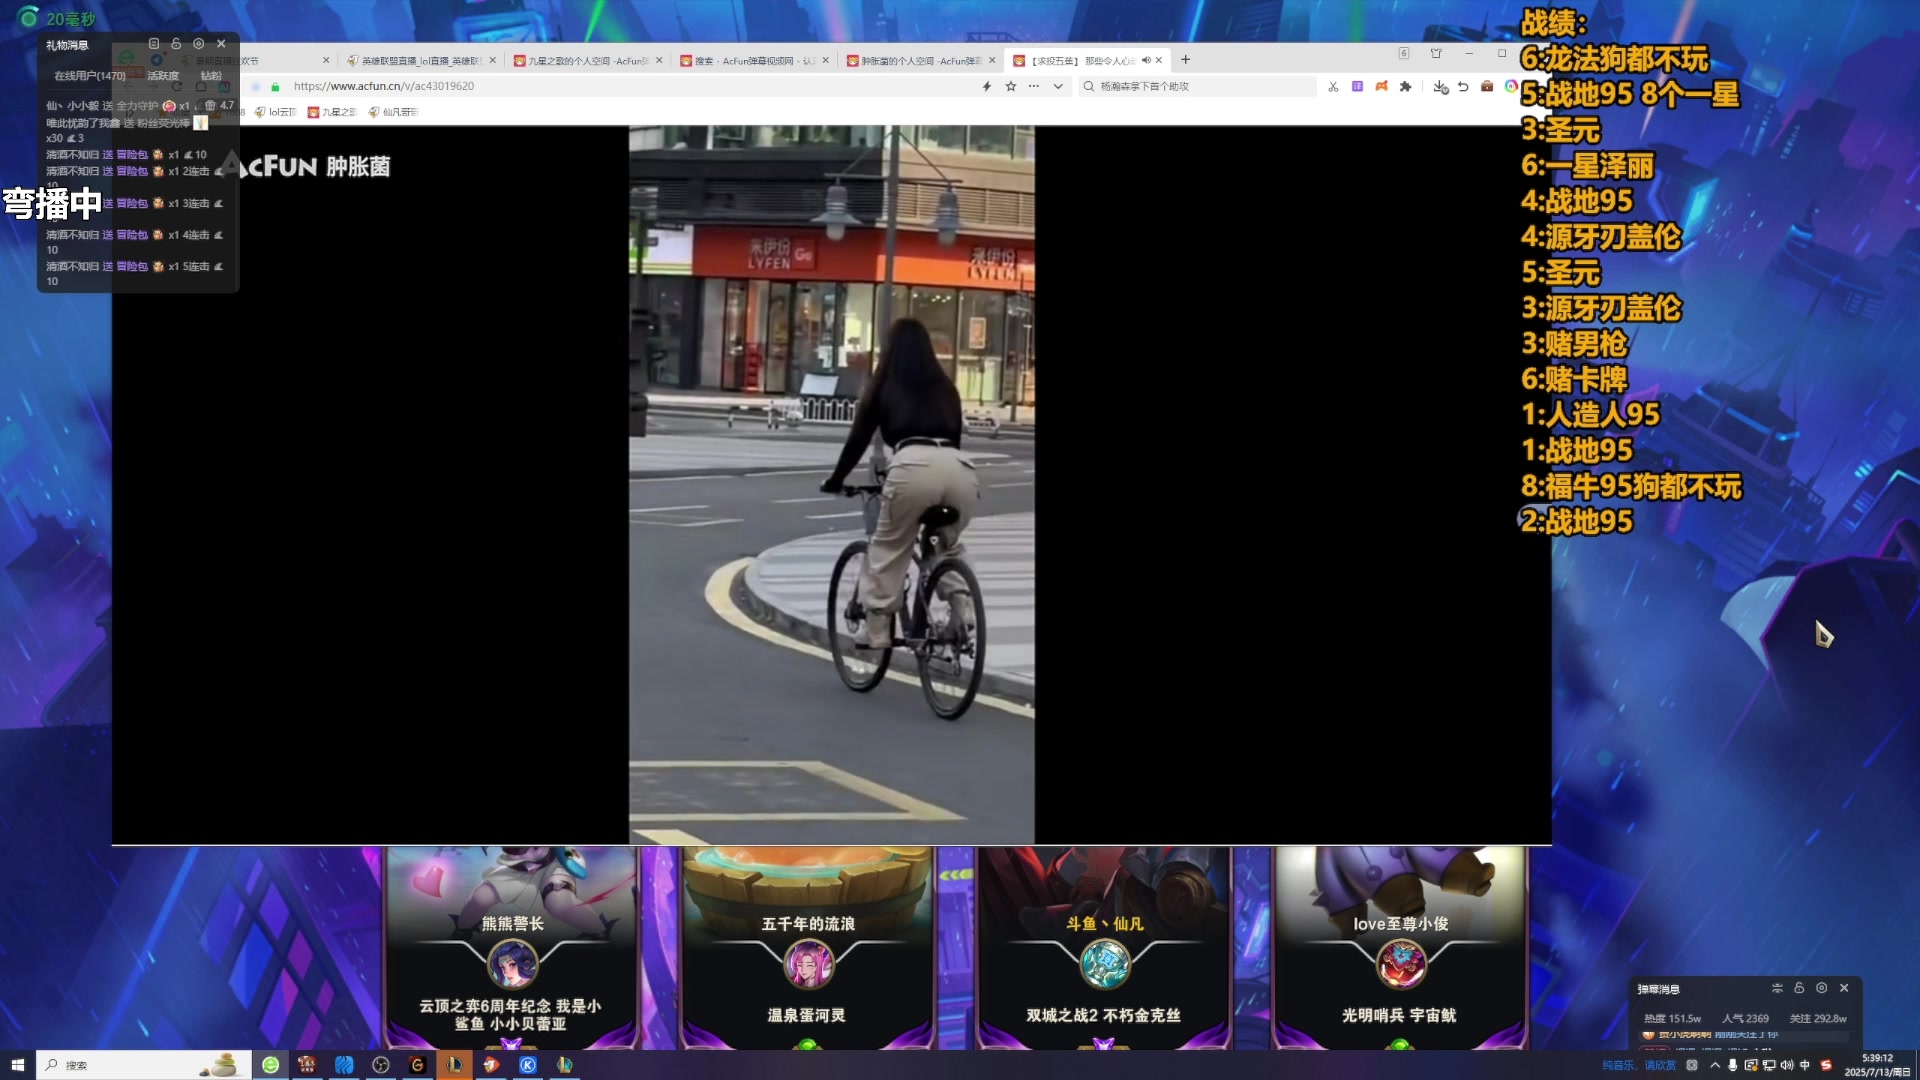This screenshot has height=1080, width=1920.
Task: Bookmark page with the star icon
Action: 1011,87
